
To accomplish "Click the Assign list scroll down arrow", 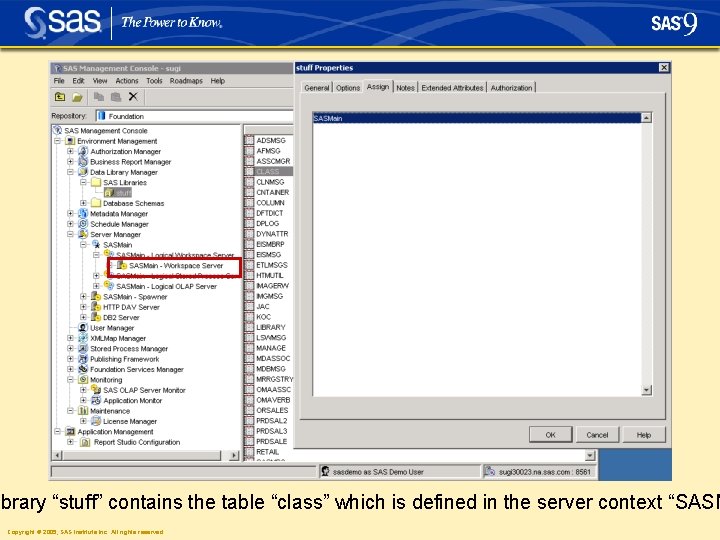I will pos(646,390).
